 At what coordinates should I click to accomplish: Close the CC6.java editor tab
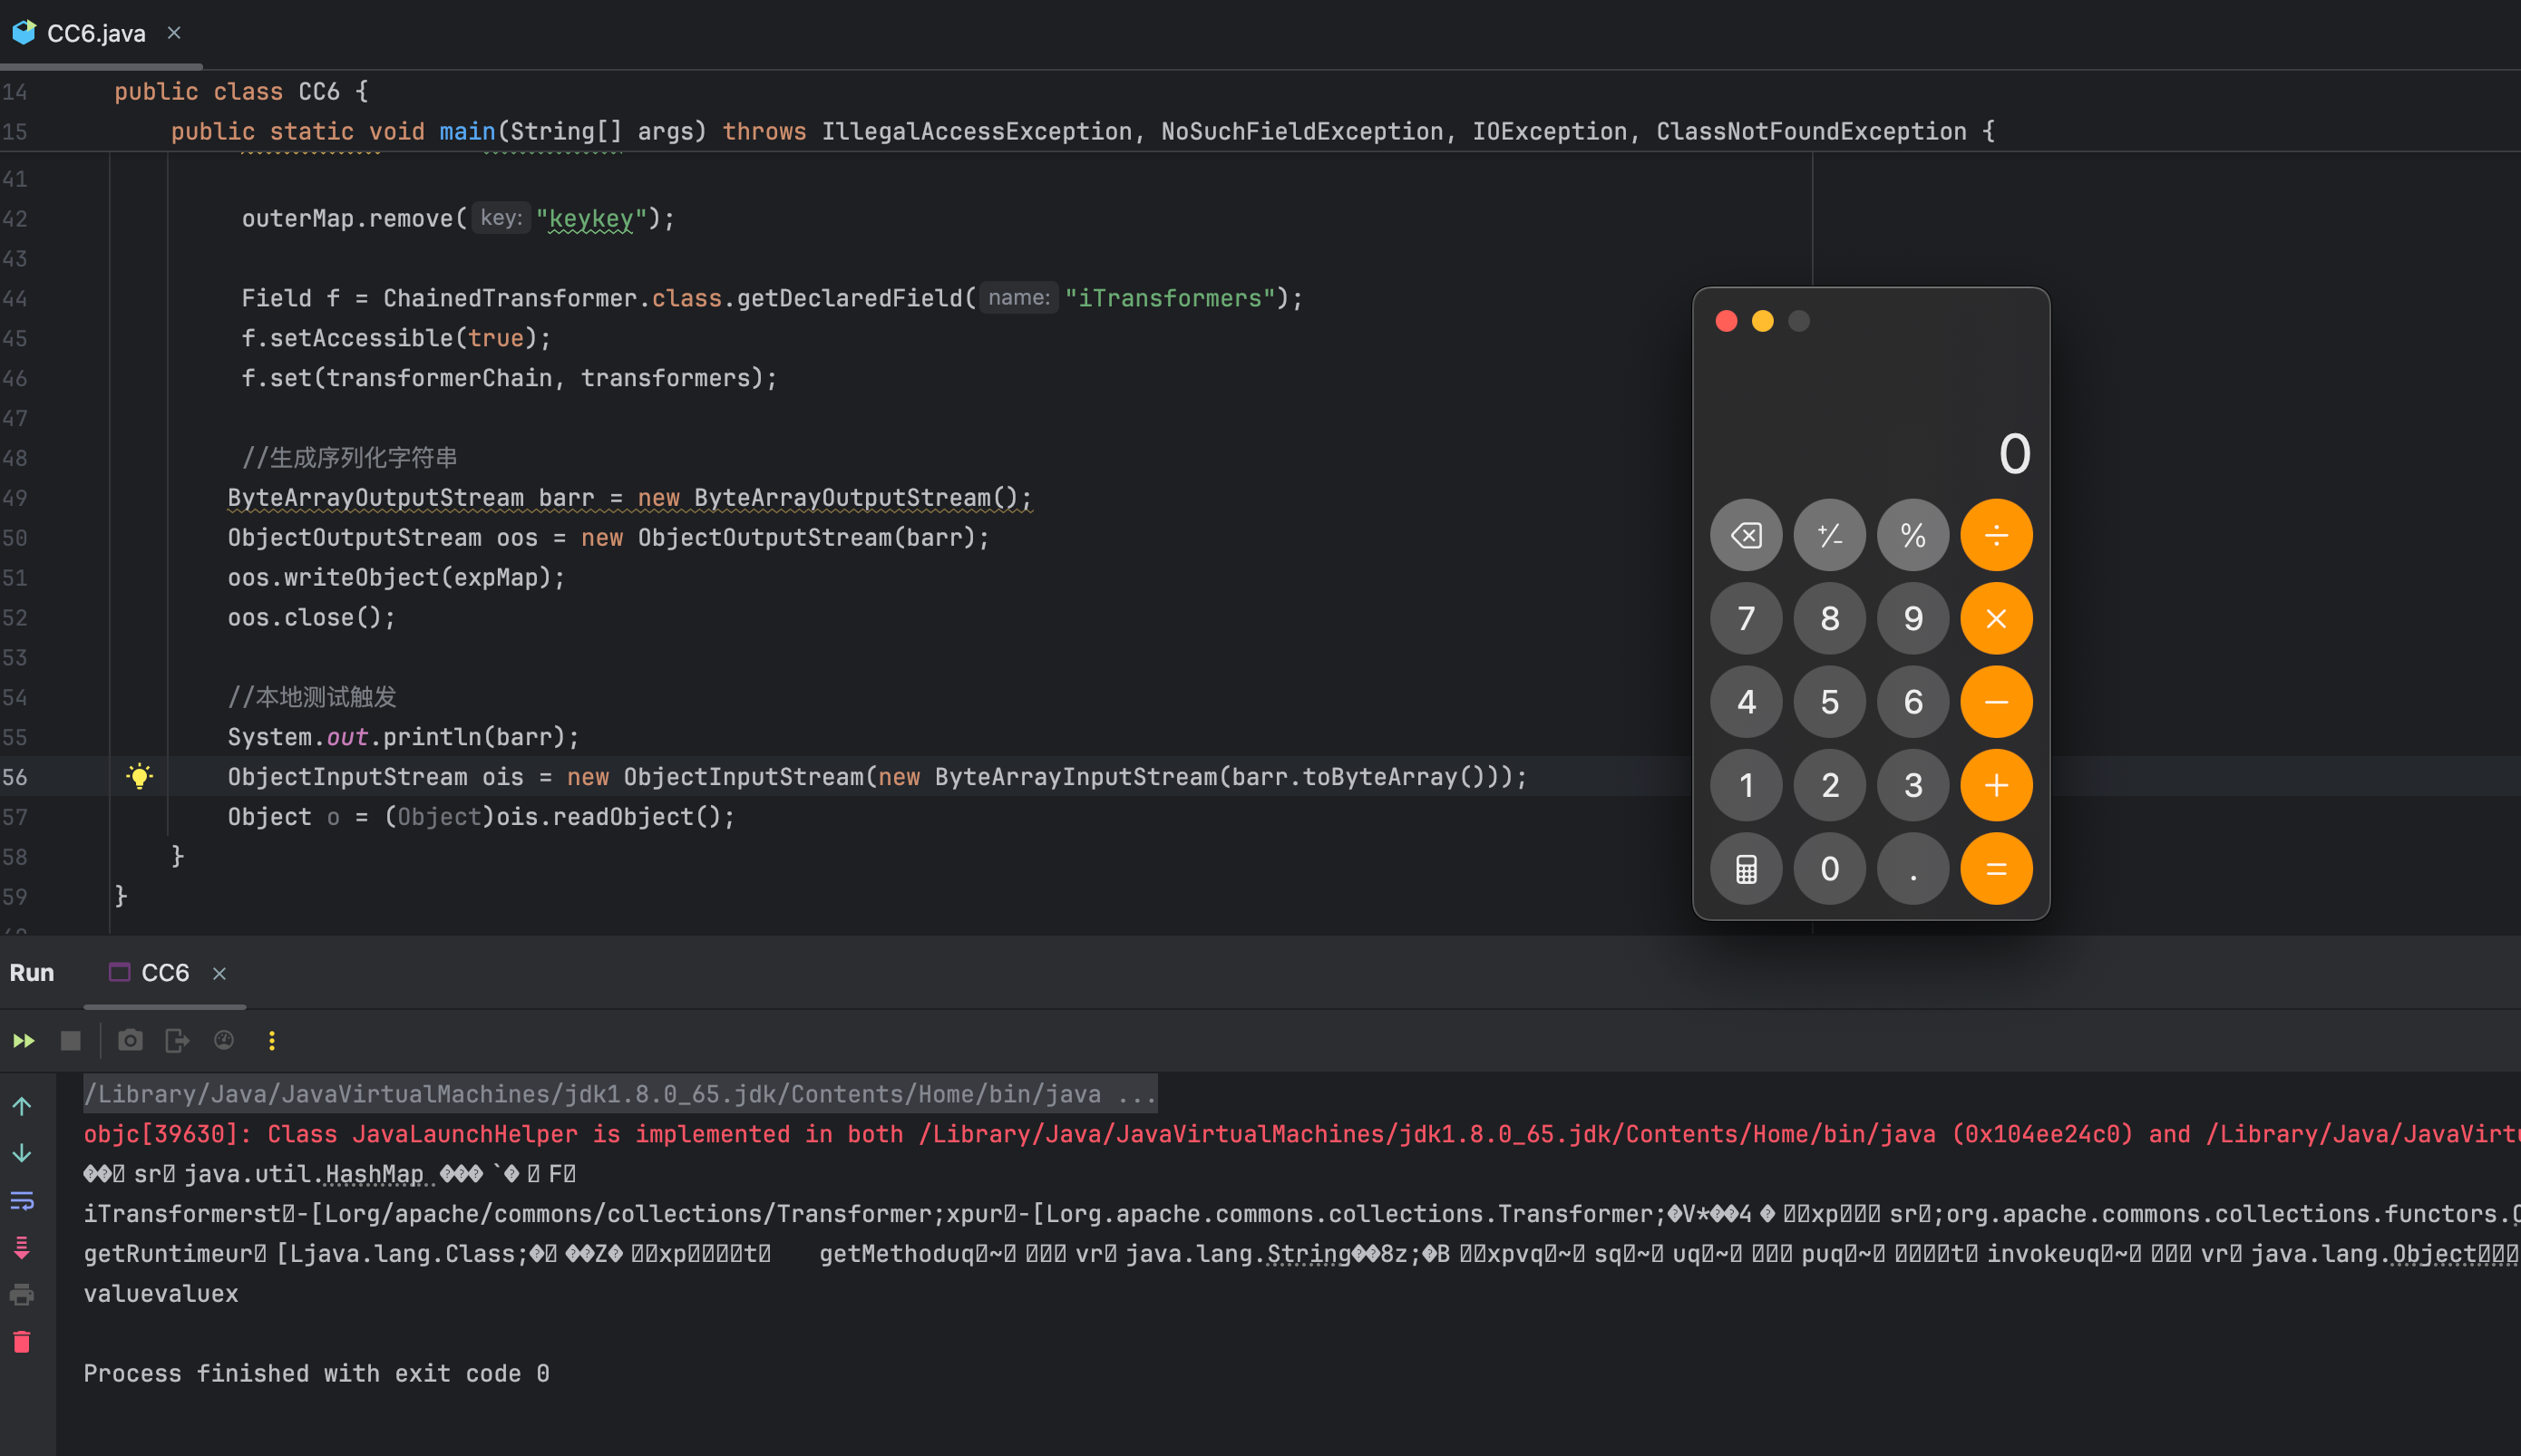(x=174, y=33)
